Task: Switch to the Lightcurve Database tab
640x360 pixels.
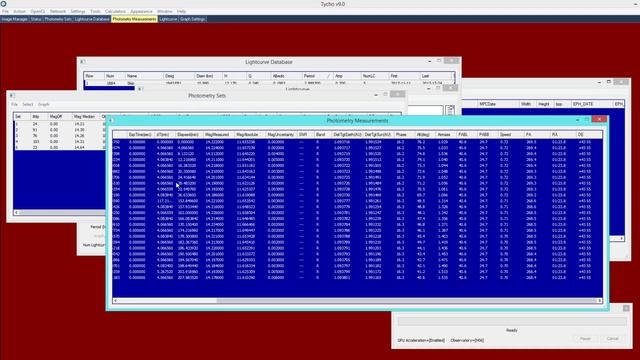Action: pos(92,19)
